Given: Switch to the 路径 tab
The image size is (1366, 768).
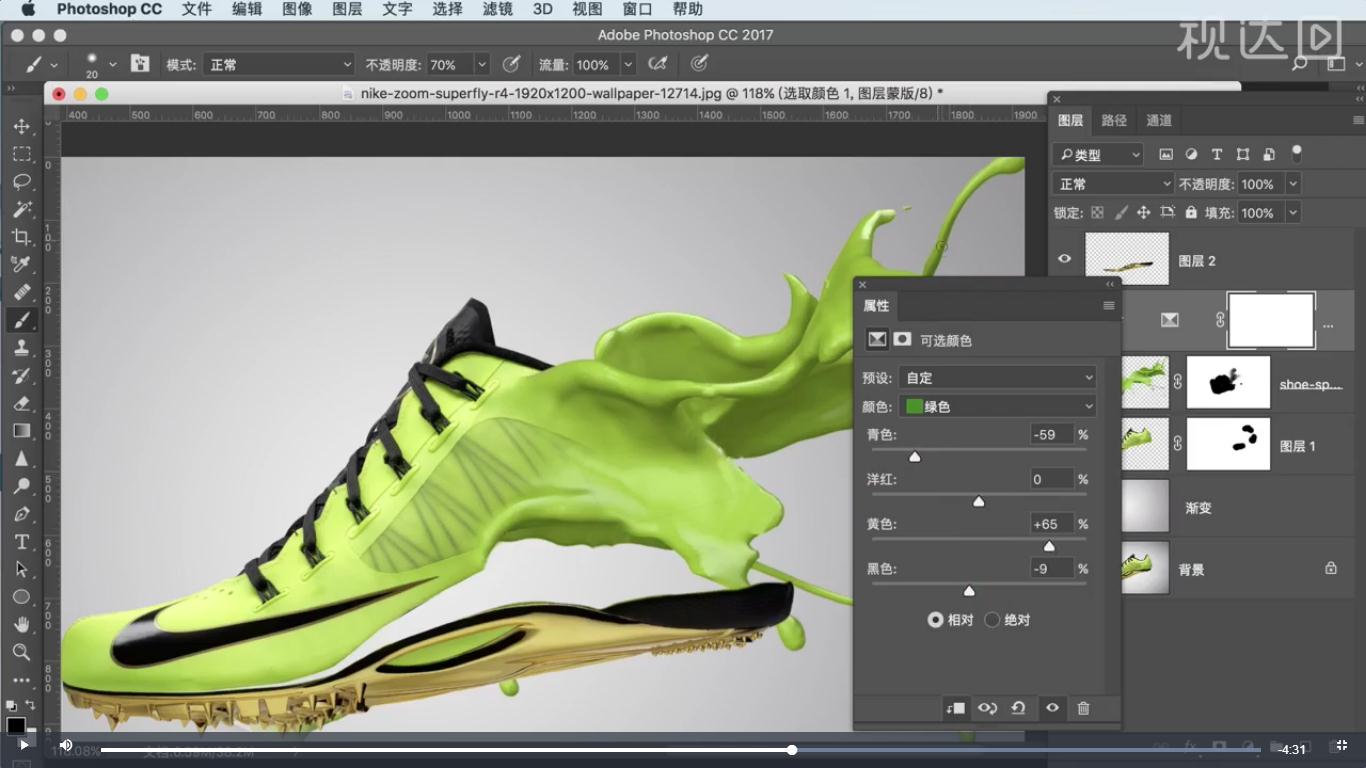Looking at the screenshot, I should [x=1114, y=120].
